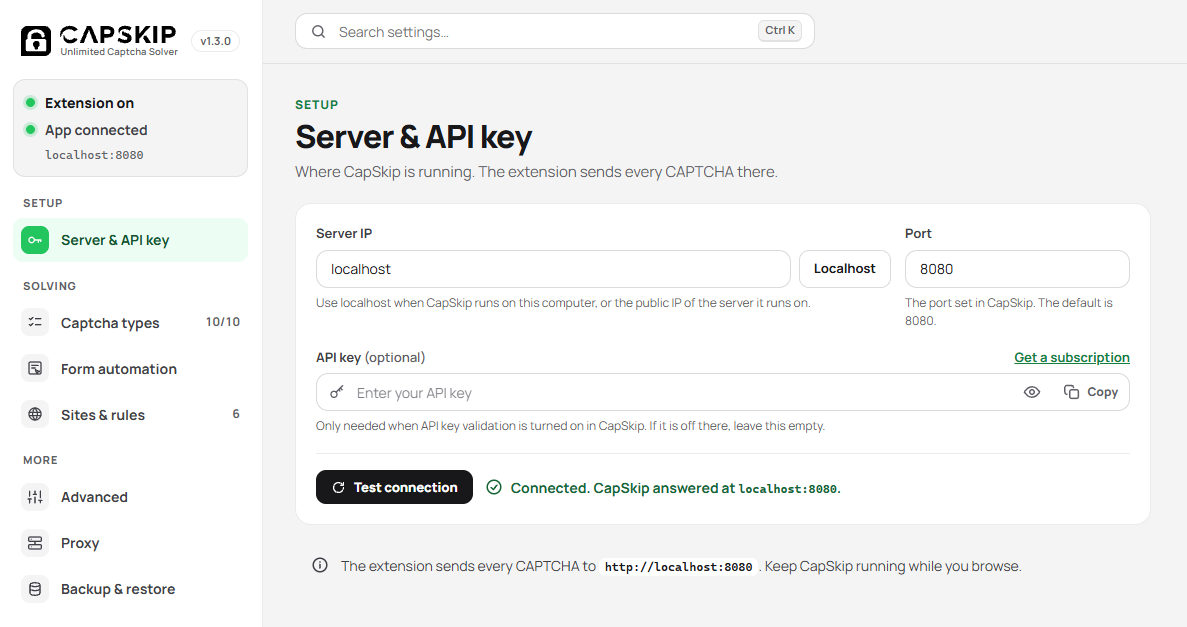Click the search magnifier icon
The image size is (1187, 627).
[319, 32]
